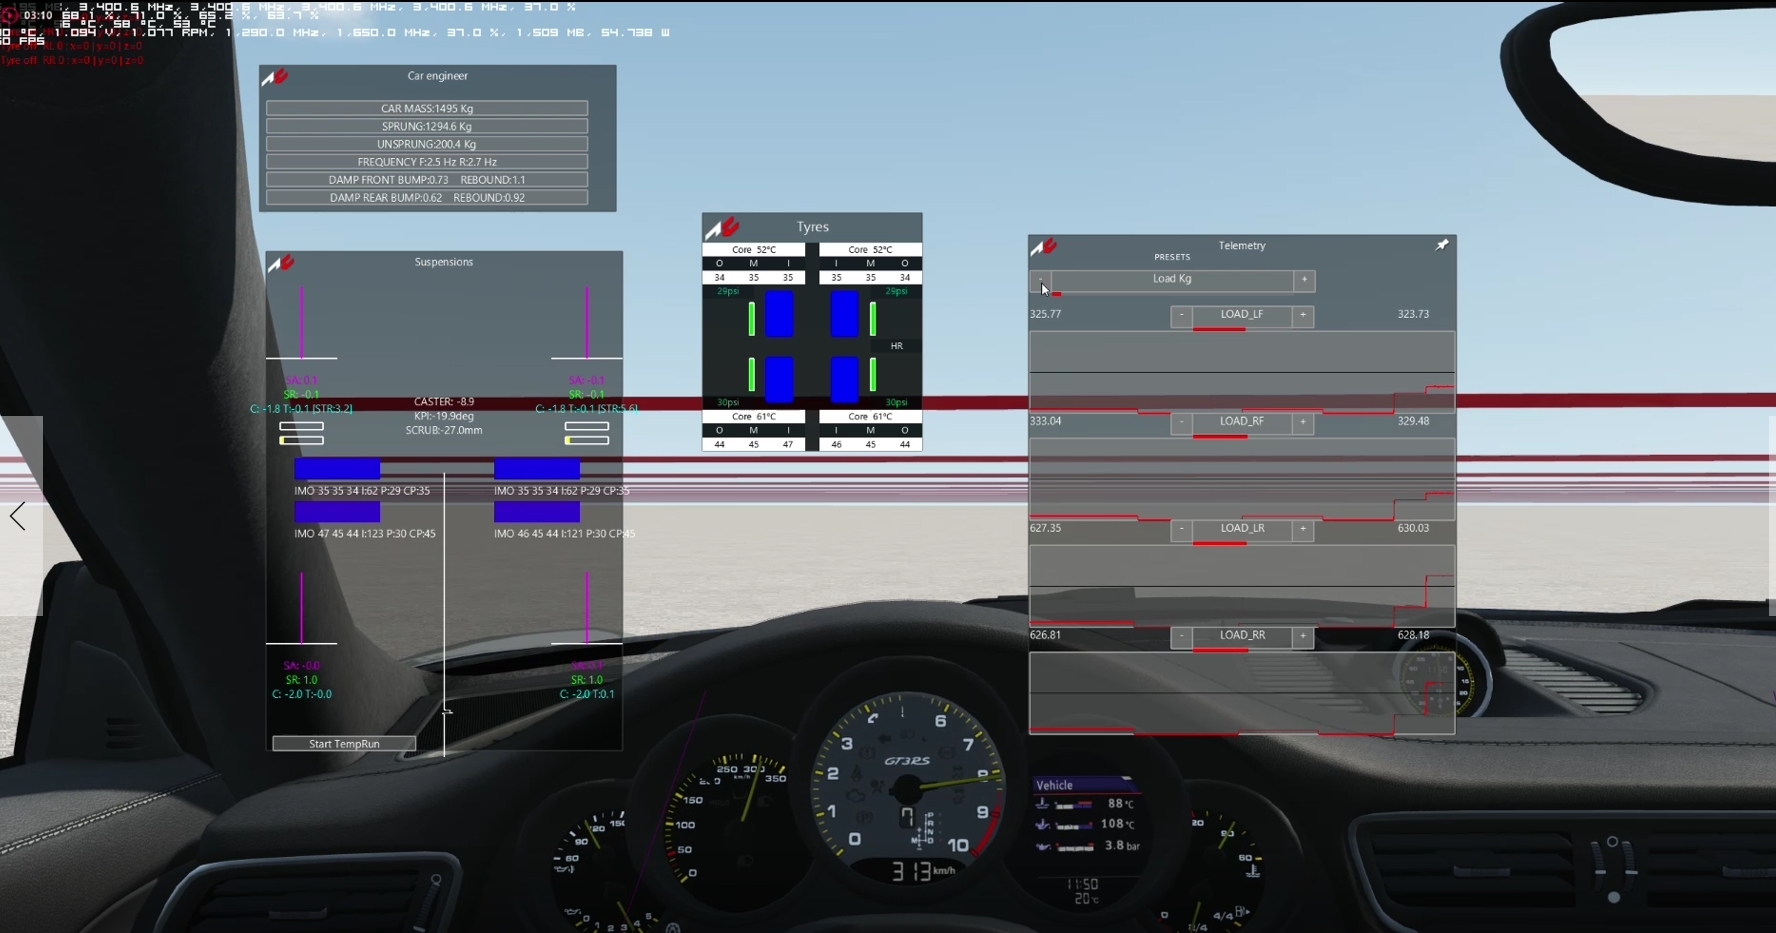Click the Assetto Corsa logo in Suspensions window
The height and width of the screenshot is (933, 1776).
tap(281, 263)
